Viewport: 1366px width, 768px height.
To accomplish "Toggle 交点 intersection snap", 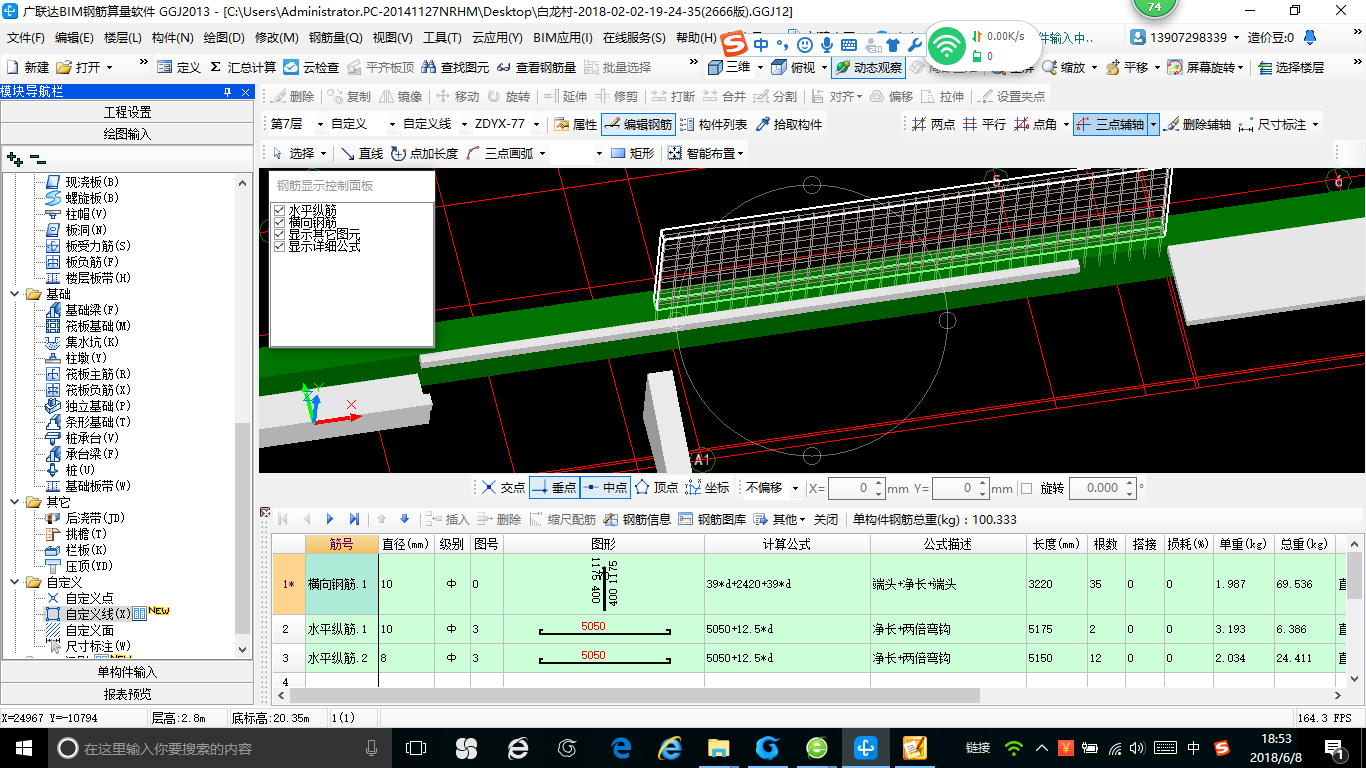I will (x=503, y=487).
